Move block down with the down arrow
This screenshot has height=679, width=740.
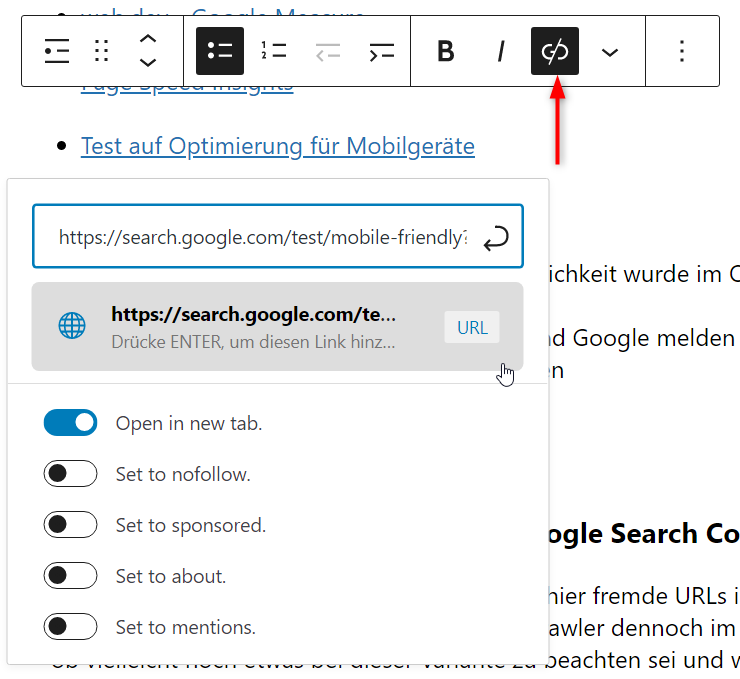[x=147, y=63]
